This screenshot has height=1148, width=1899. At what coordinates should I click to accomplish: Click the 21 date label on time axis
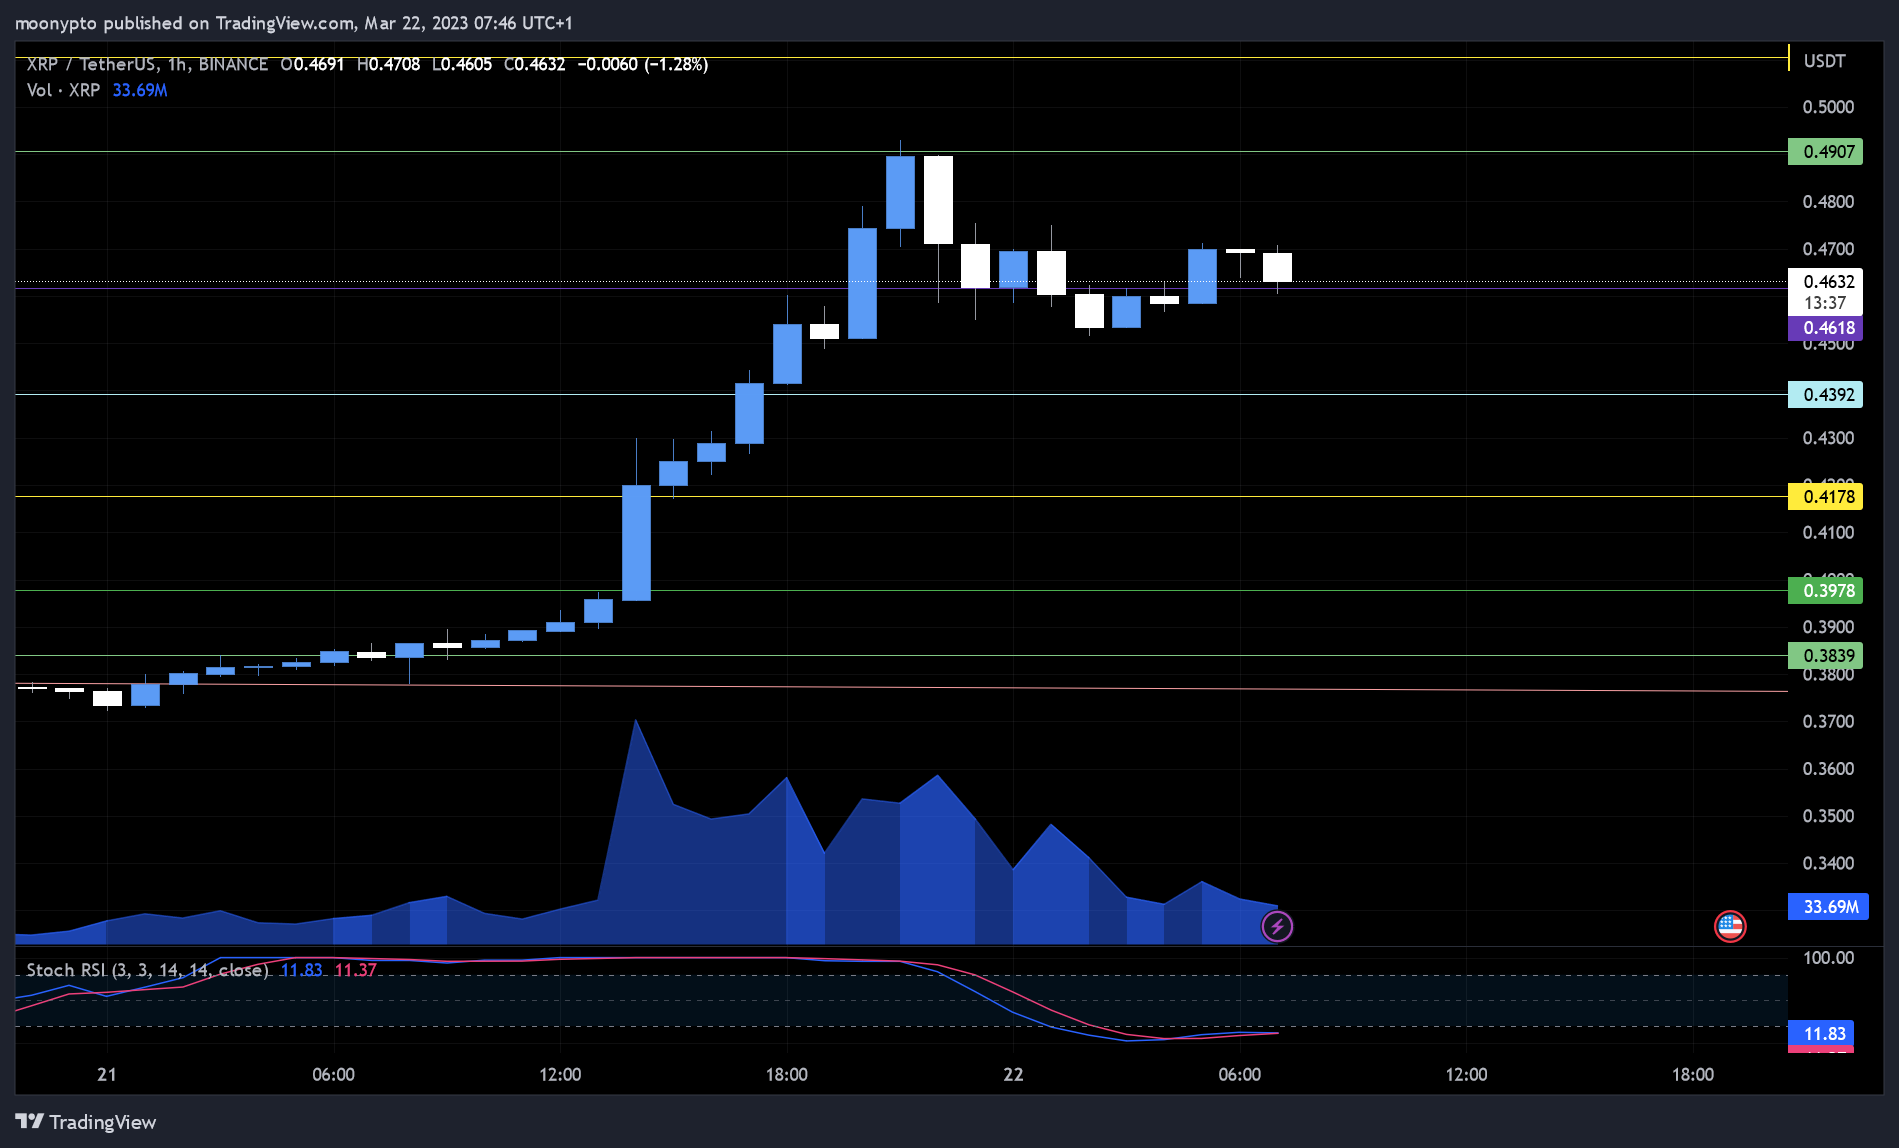pyautogui.click(x=106, y=1075)
